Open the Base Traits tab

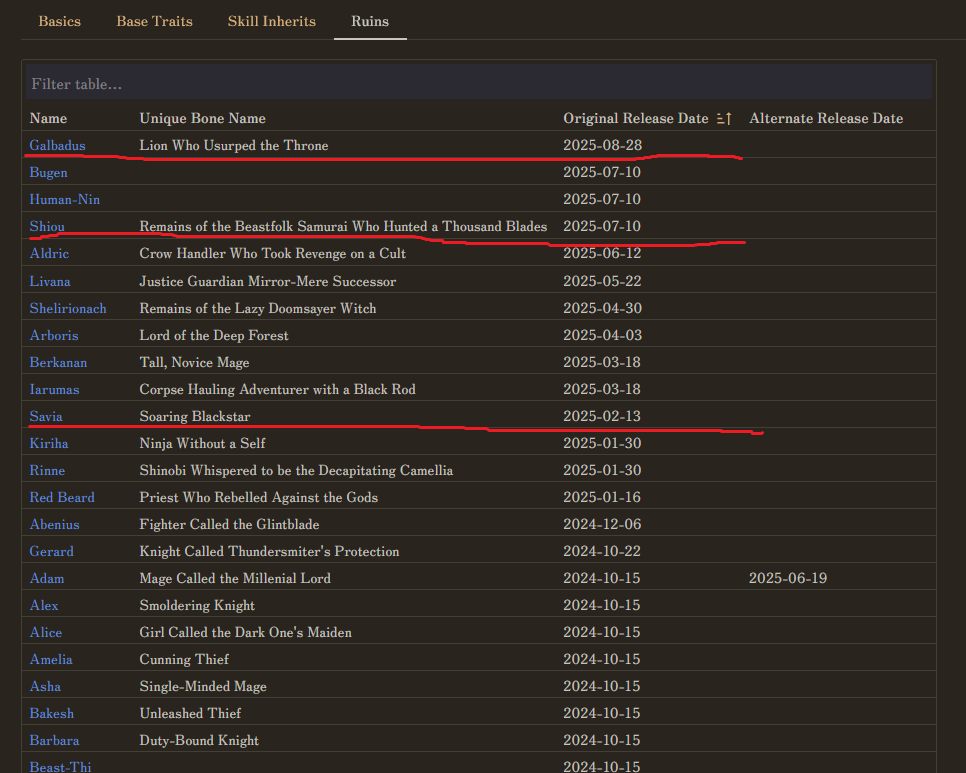coord(154,21)
